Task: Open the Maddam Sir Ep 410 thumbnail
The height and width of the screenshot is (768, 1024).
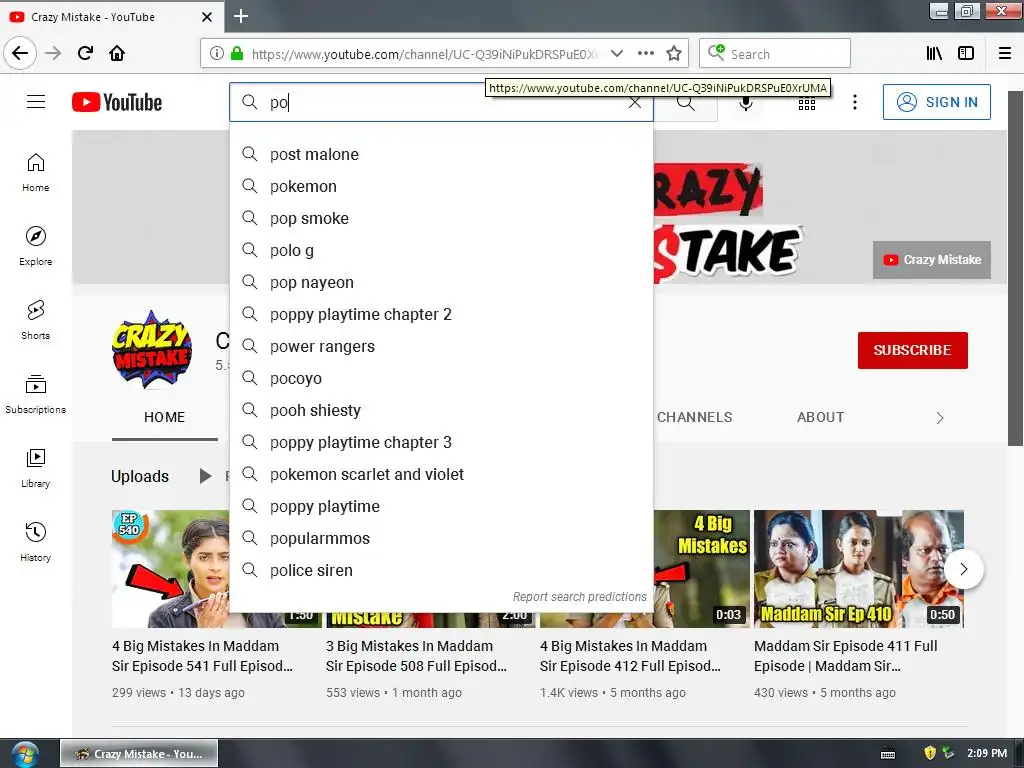Action: pos(859,569)
